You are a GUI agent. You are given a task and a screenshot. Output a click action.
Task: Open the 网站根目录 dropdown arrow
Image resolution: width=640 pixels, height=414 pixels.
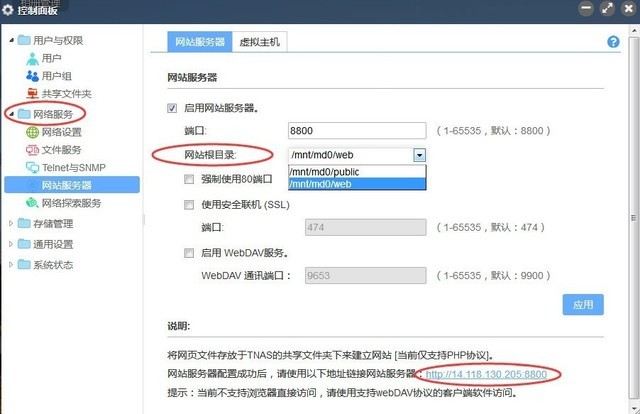coord(420,155)
